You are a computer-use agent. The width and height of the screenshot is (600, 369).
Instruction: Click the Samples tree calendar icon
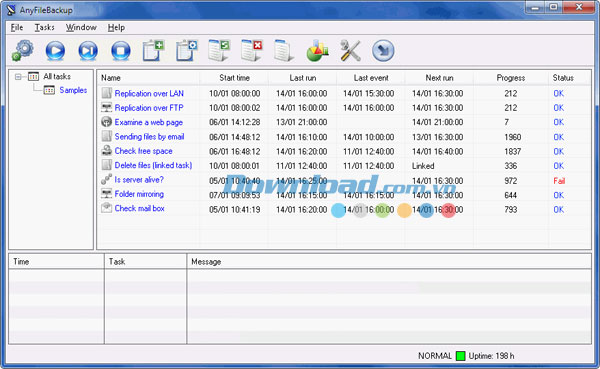pos(49,90)
